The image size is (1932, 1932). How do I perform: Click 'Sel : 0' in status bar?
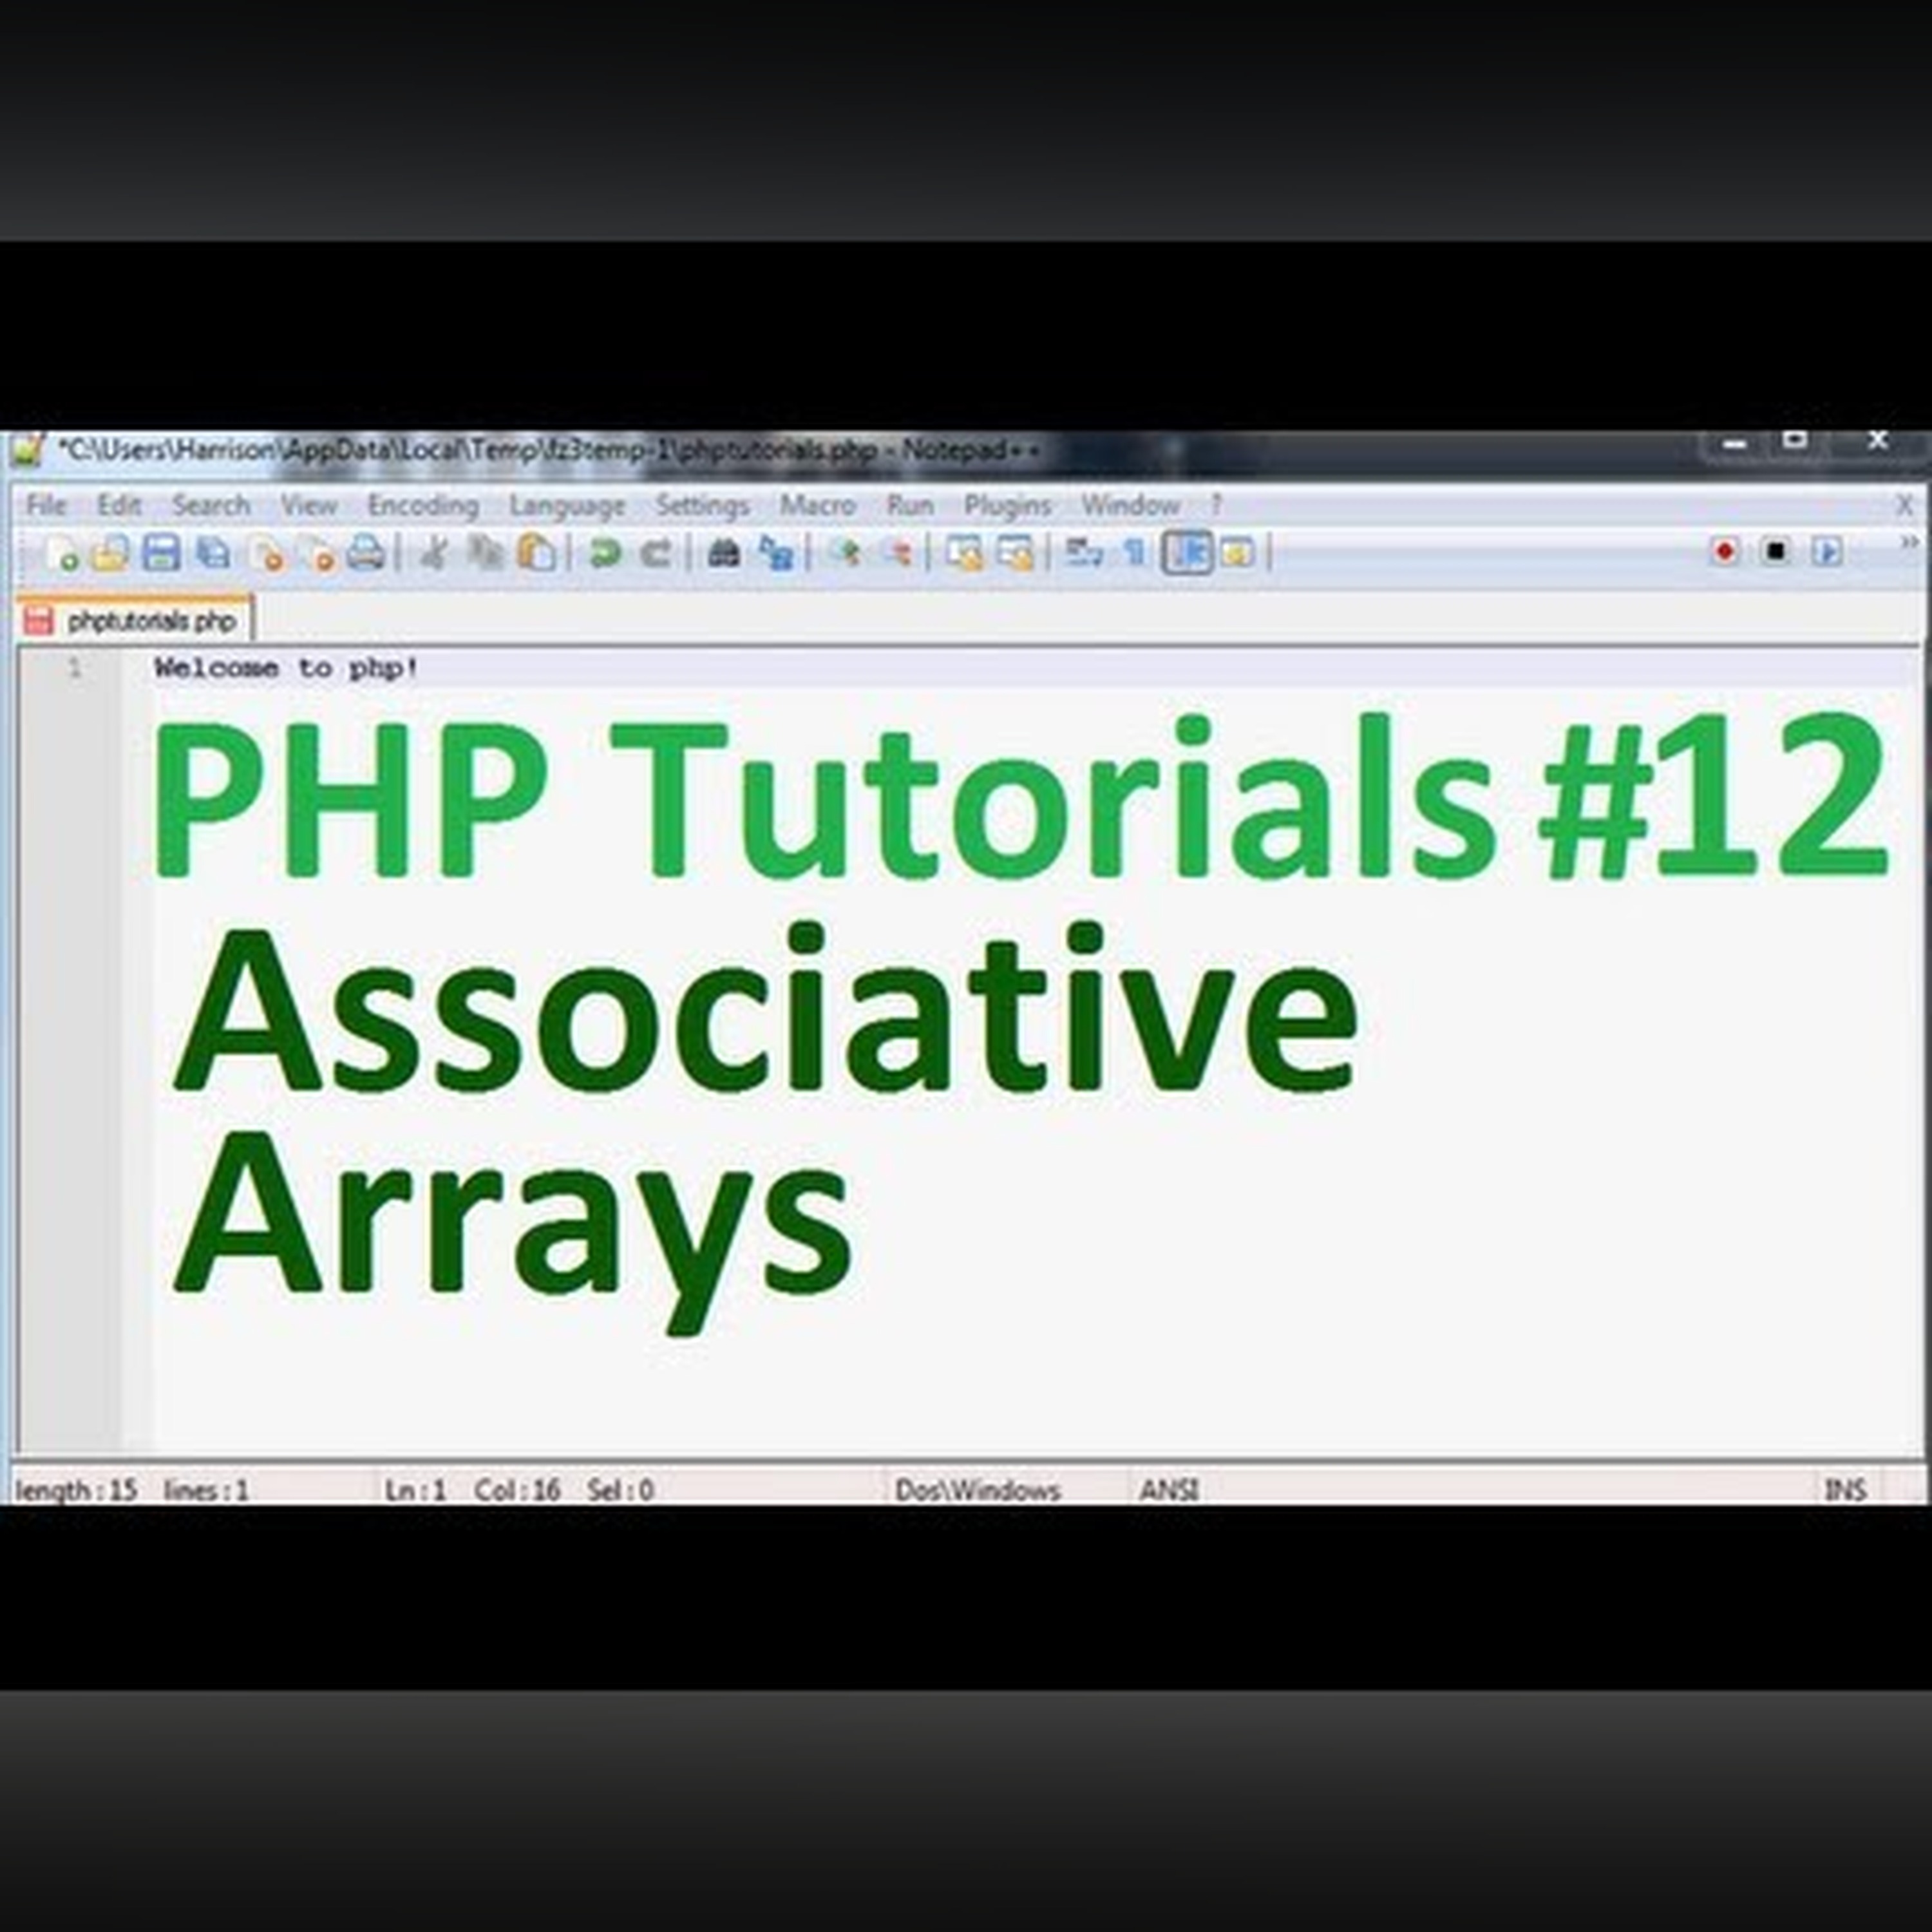(x=620, y=1490)
